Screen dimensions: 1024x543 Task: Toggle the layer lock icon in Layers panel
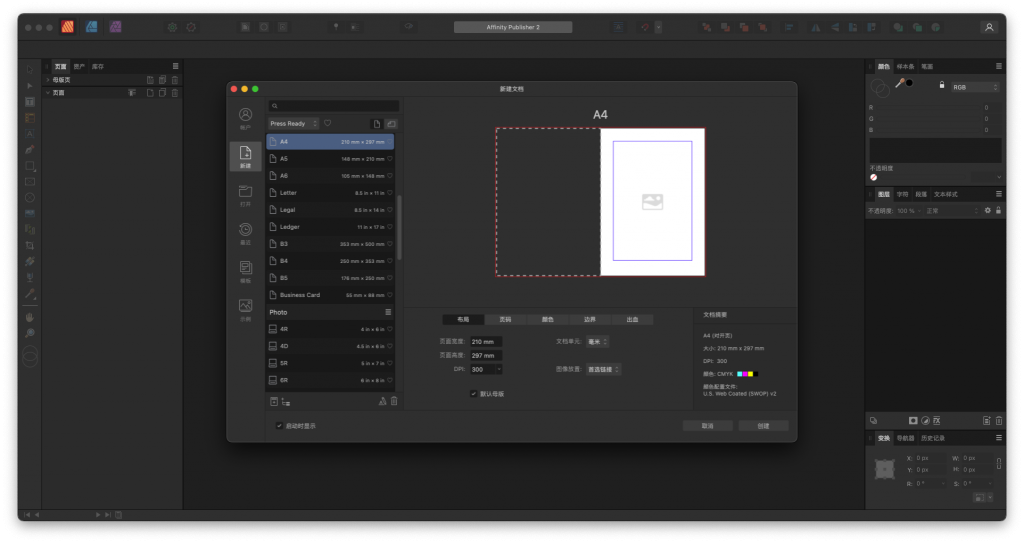click(998, 210)
